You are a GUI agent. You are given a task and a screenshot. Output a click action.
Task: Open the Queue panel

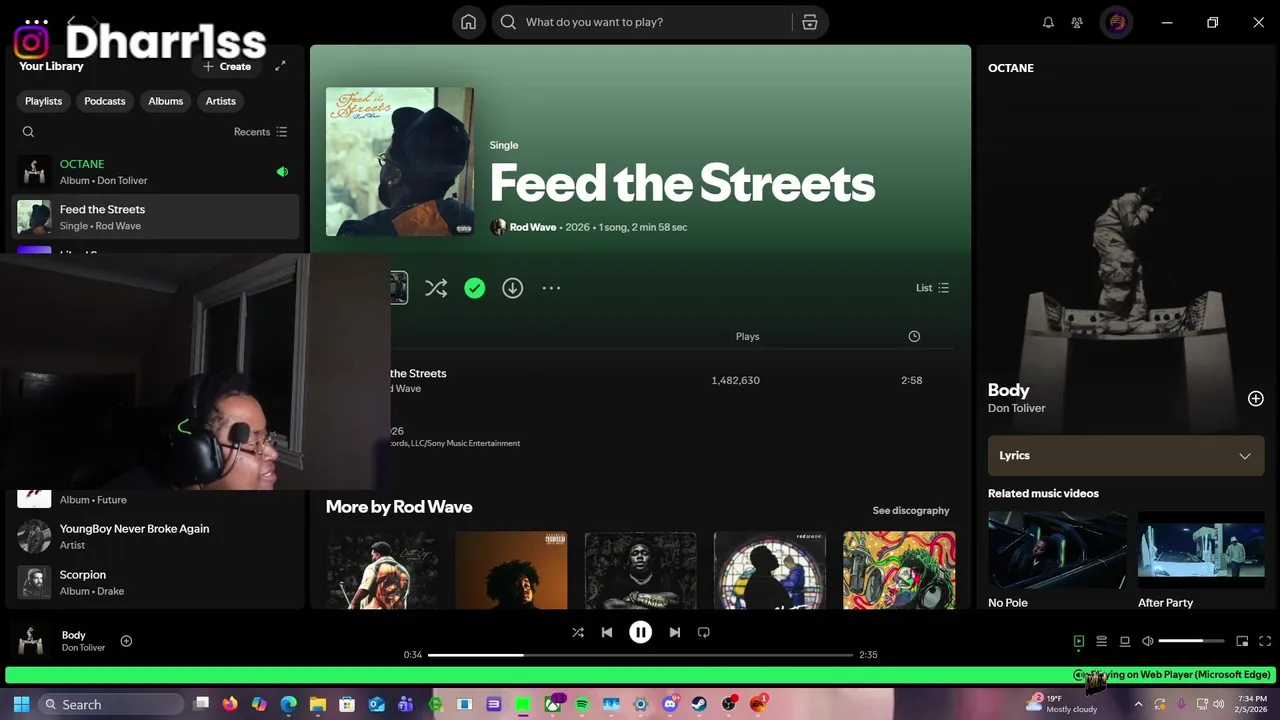pos(1101,641)
